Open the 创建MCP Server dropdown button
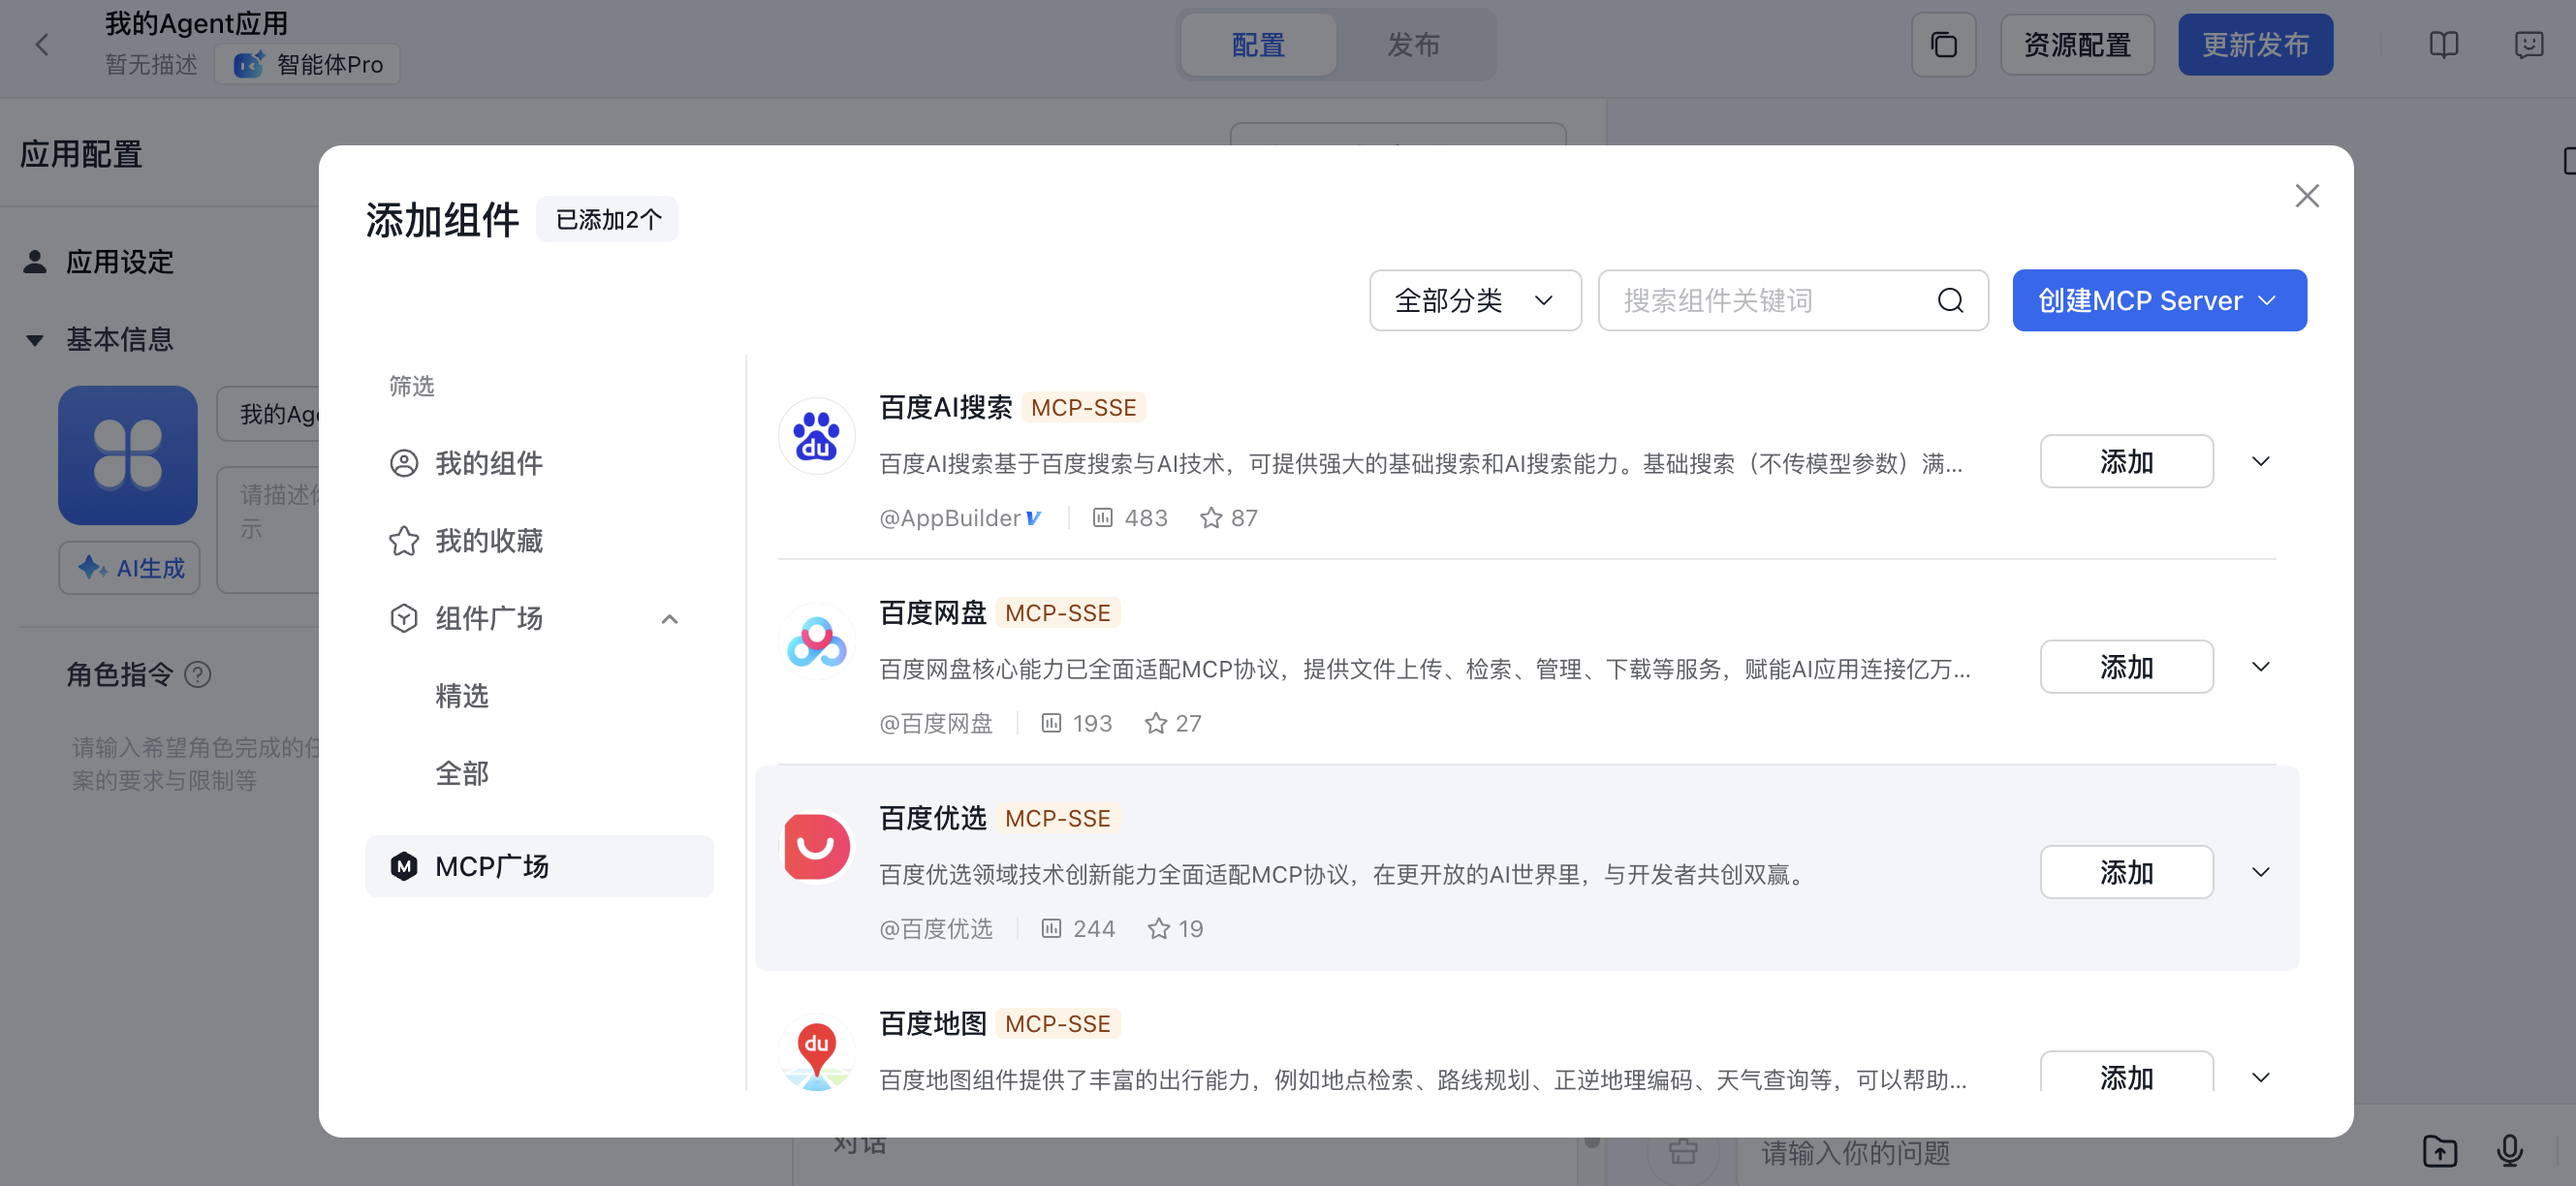 (x=2158, y=300)
